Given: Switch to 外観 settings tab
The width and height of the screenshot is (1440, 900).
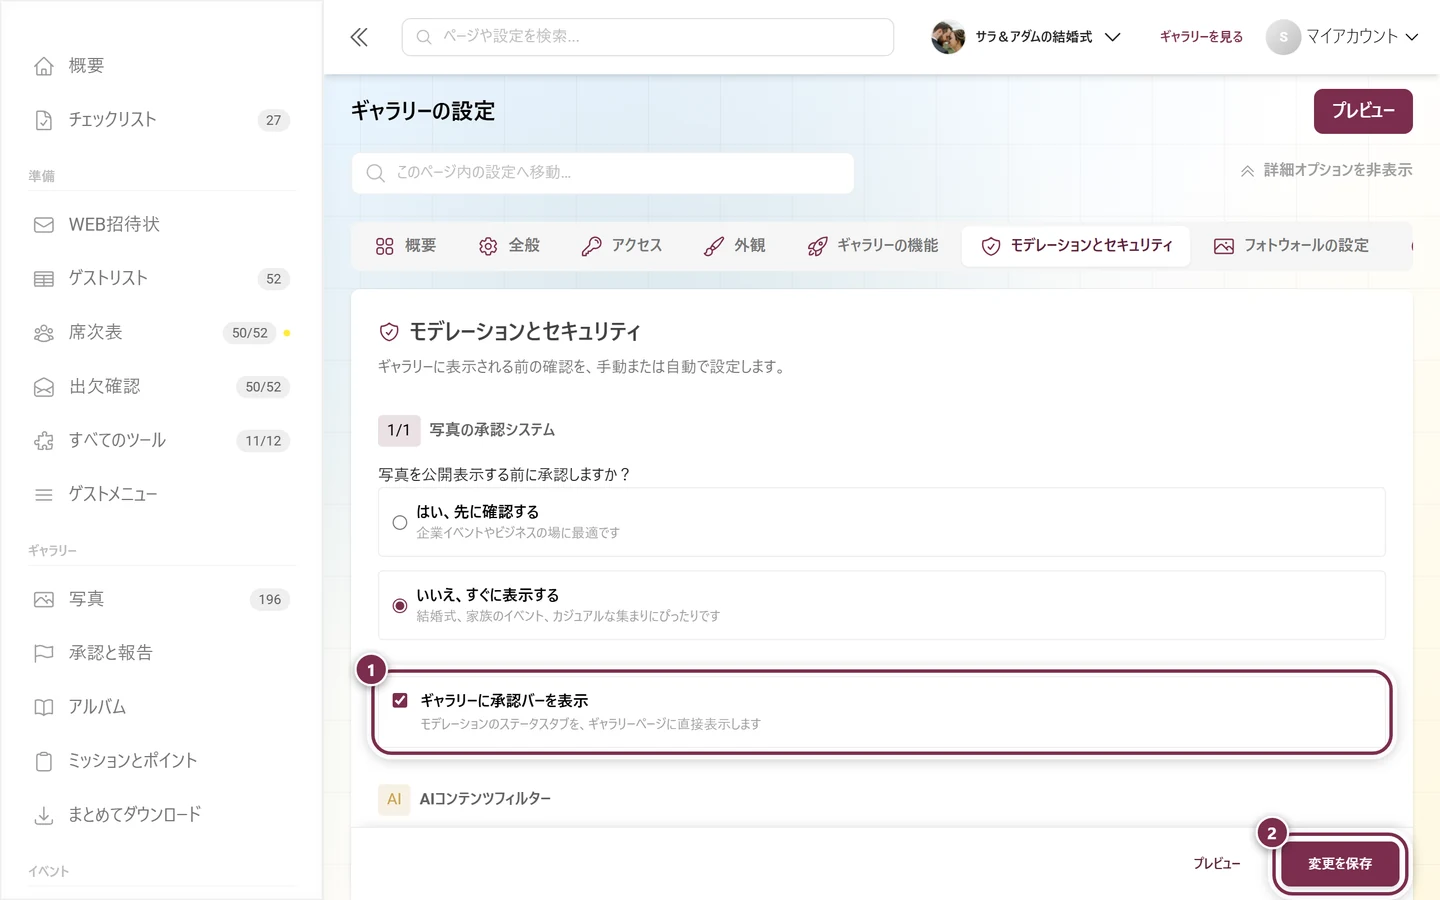Looking at the screenshot, I should coord(735,246).
